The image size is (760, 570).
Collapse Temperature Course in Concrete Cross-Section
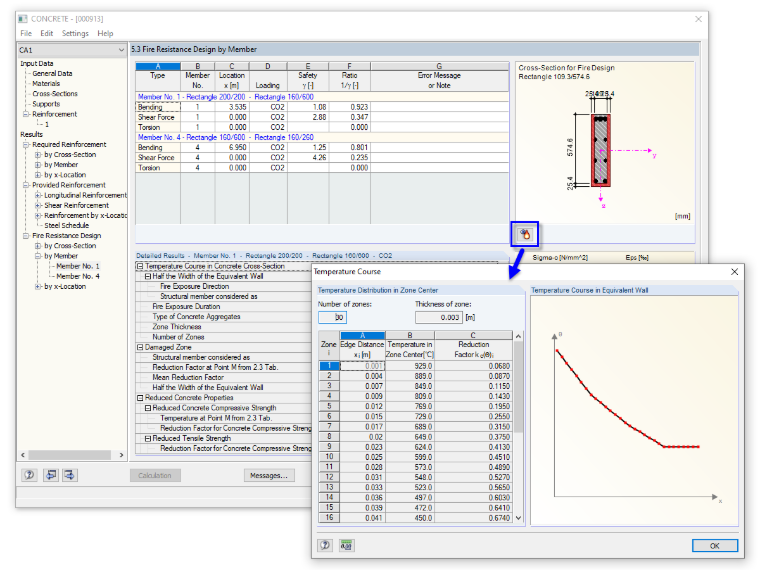[140, 266]
